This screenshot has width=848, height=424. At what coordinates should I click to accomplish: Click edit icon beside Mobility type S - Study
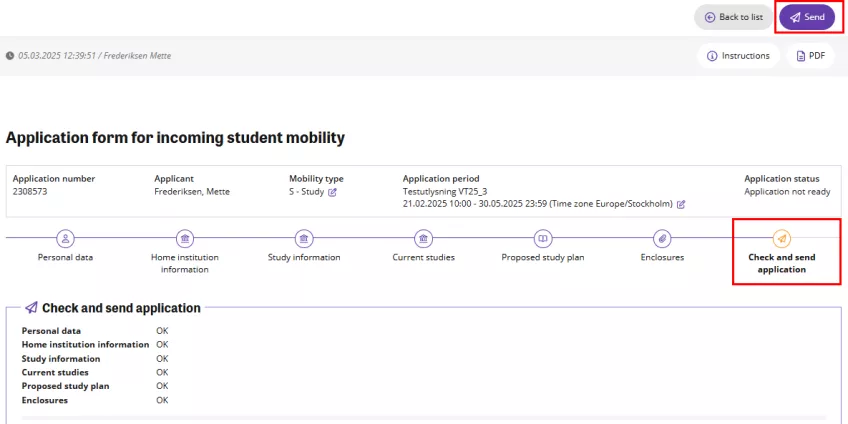click(x=333, y=192)
